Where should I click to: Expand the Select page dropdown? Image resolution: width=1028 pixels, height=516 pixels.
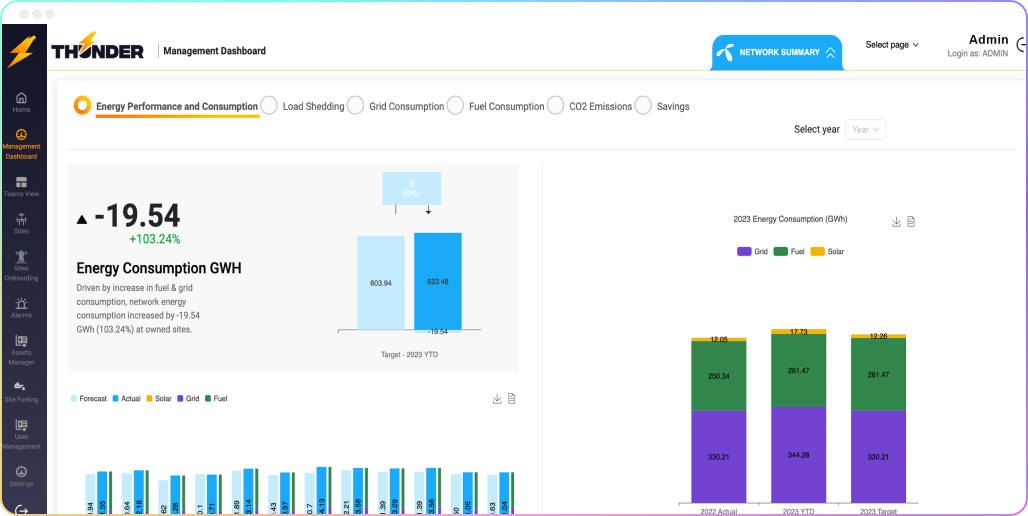[891, 45]
